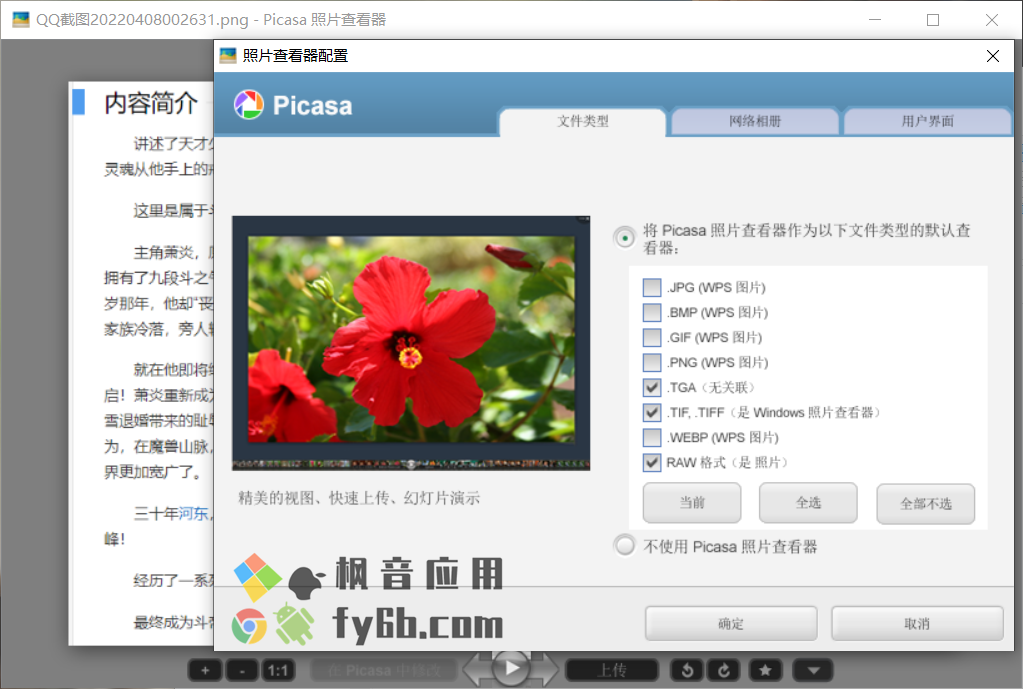Click the 上传 button in the viewer toolbar
The width and height of the screenshot is (1023, 689).
tap(612, 670)
